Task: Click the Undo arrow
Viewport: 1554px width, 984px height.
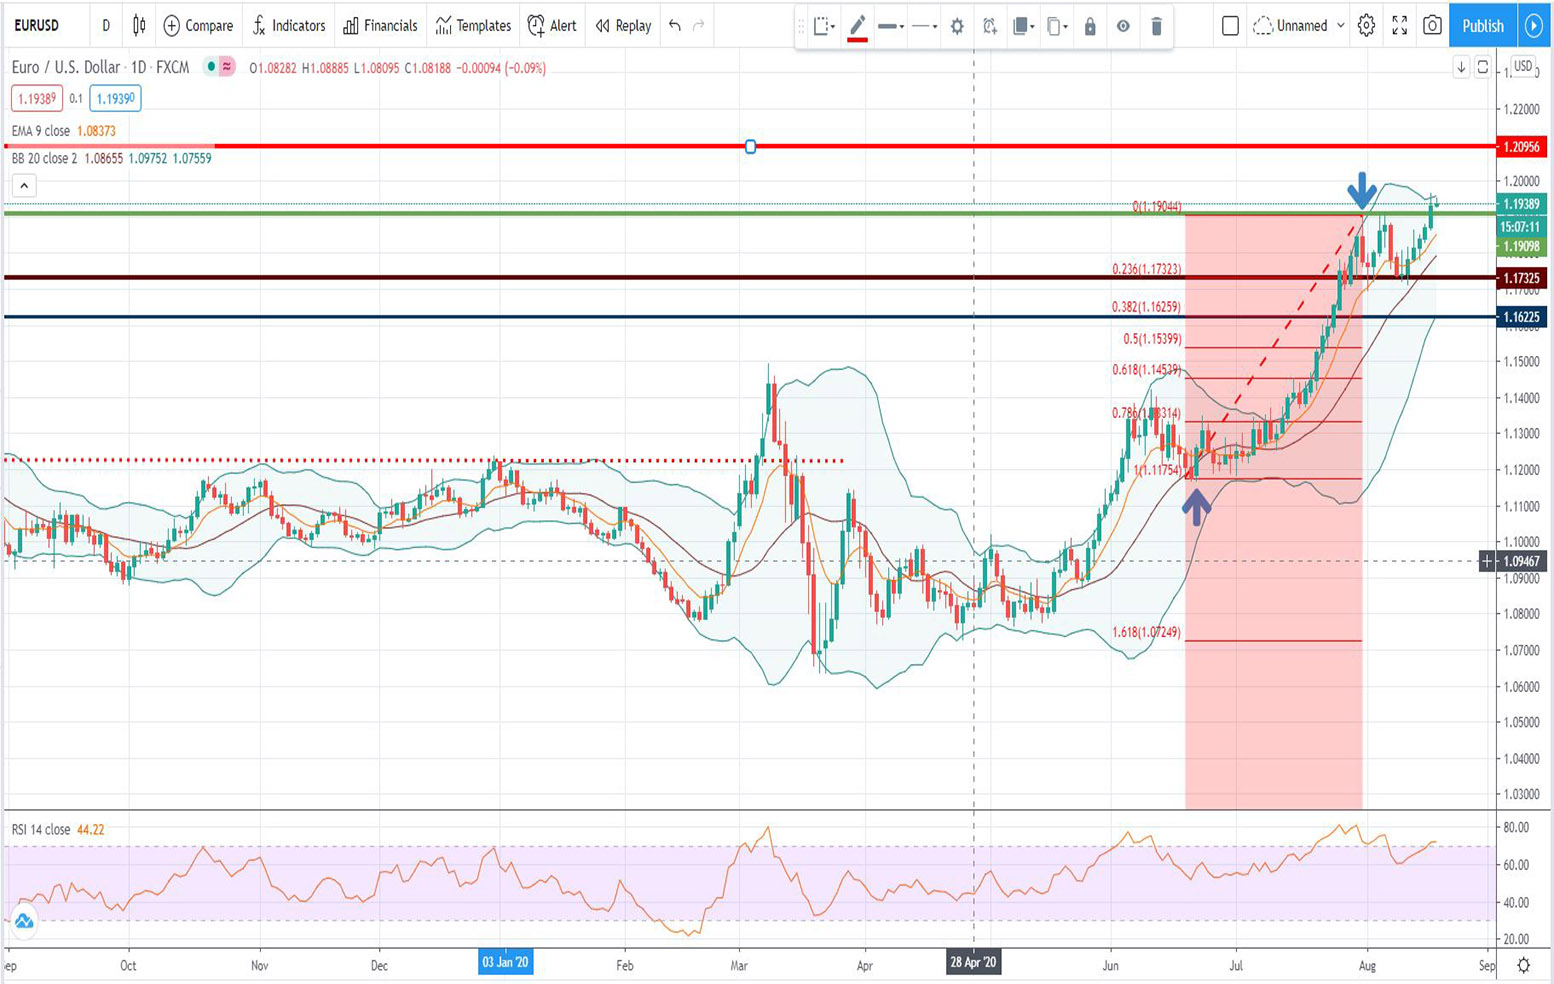Action: (675, 26)
